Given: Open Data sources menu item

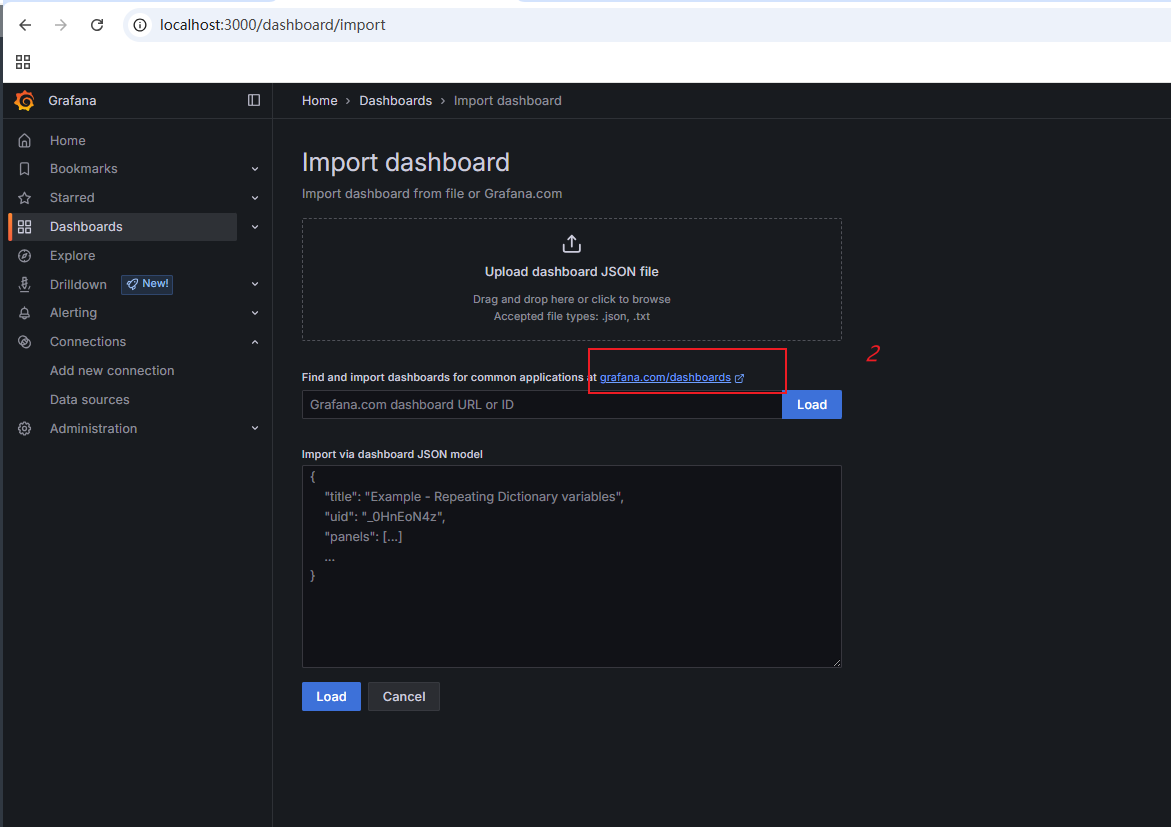Looking at the screenshot, I should pos(90,400).
